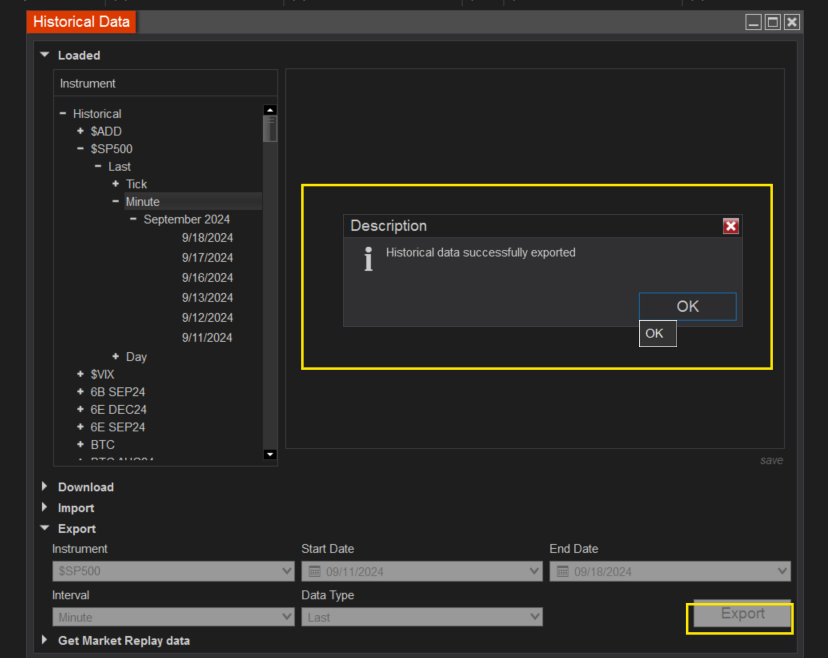
Task: Open the Instrument $SP500 dropdown
Action: [173, 571]
